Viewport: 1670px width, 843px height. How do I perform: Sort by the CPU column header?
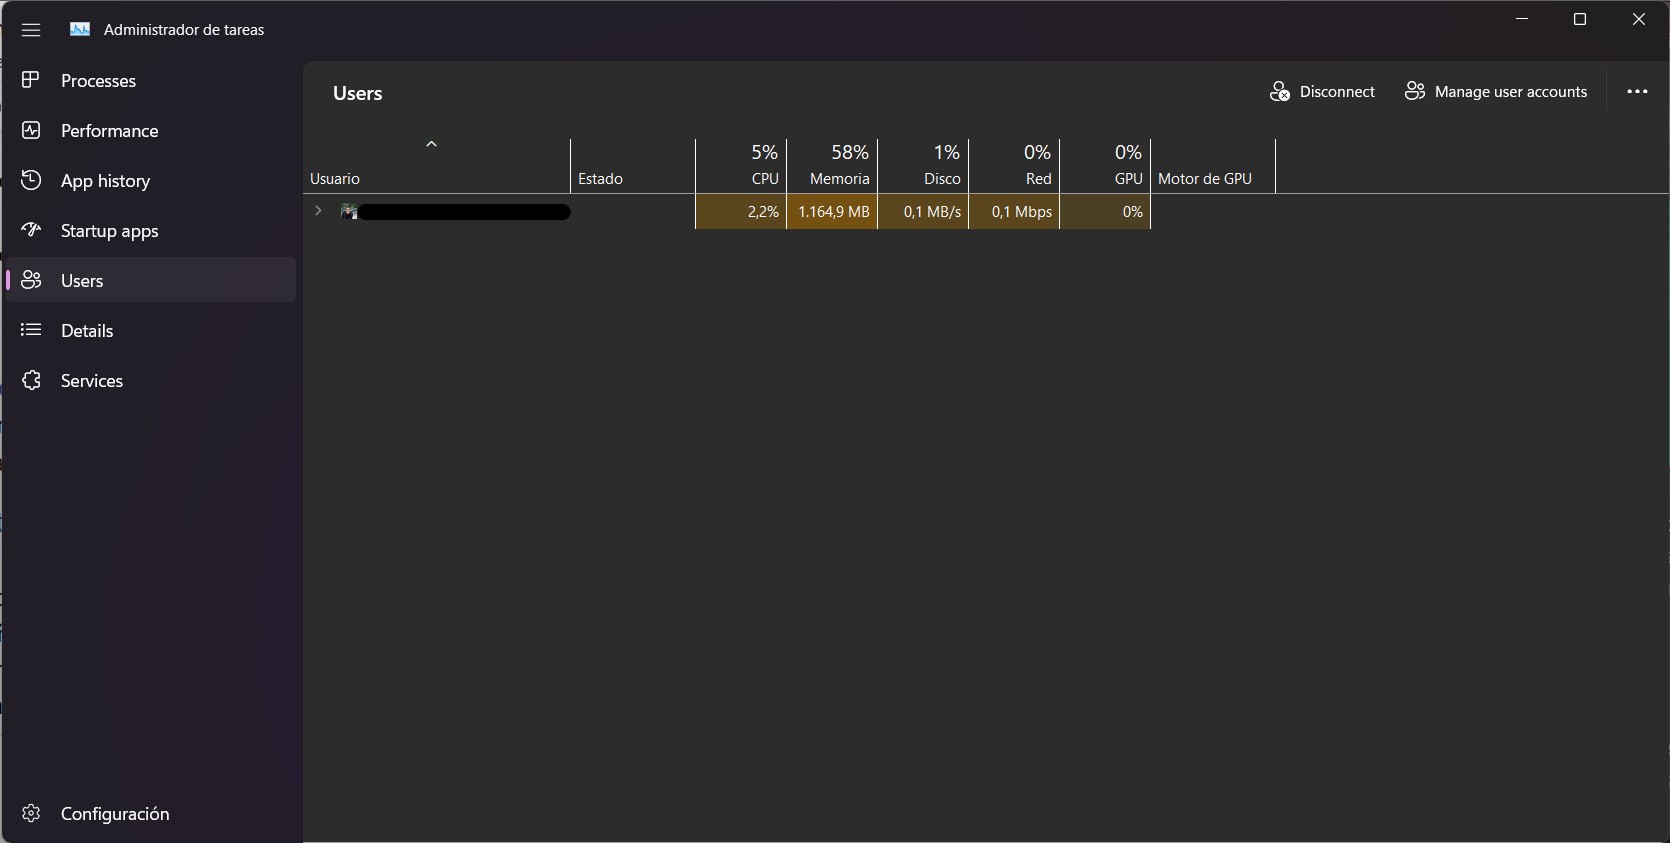coord(741,166)
